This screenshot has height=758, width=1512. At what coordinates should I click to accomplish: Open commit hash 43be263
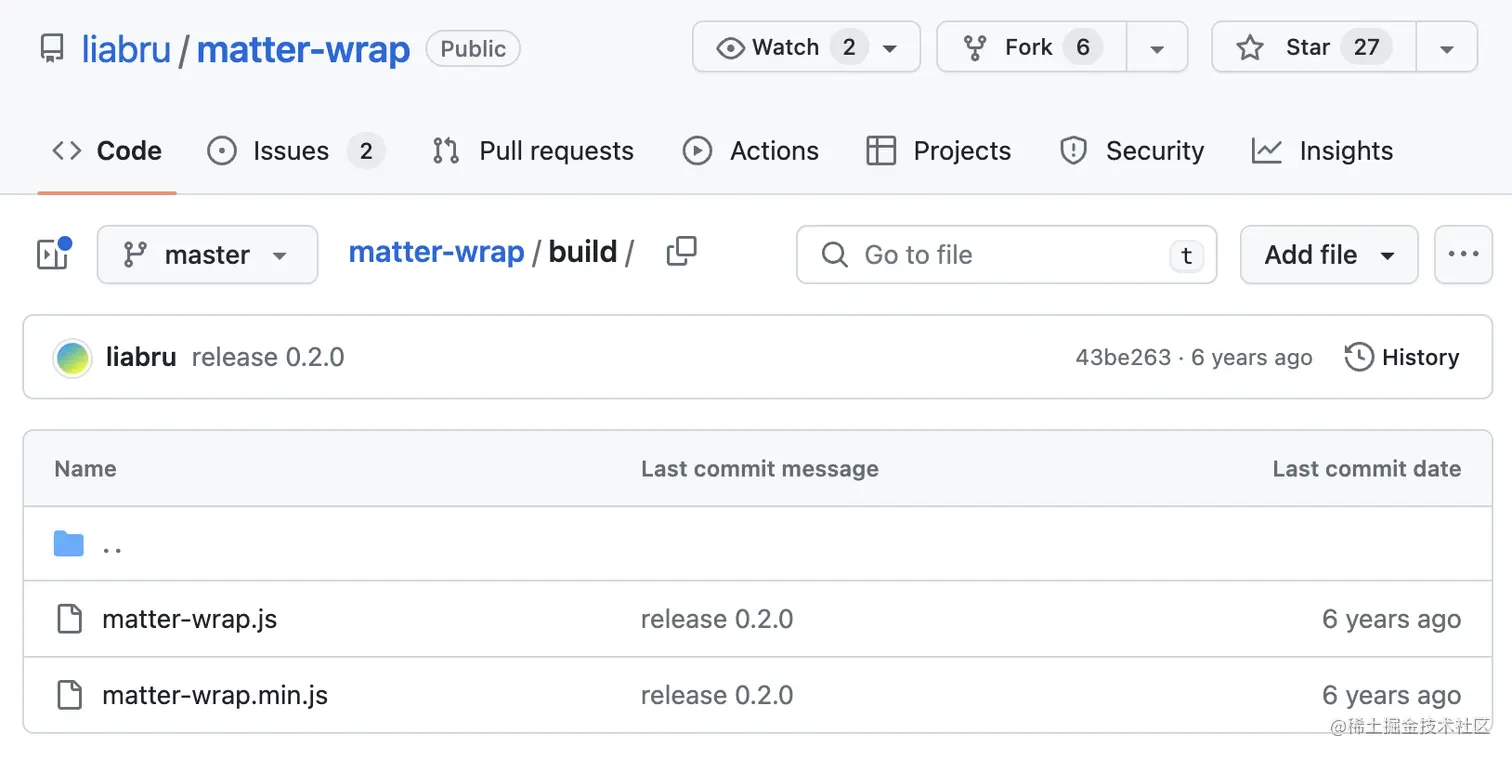[x=1123, y=358]
